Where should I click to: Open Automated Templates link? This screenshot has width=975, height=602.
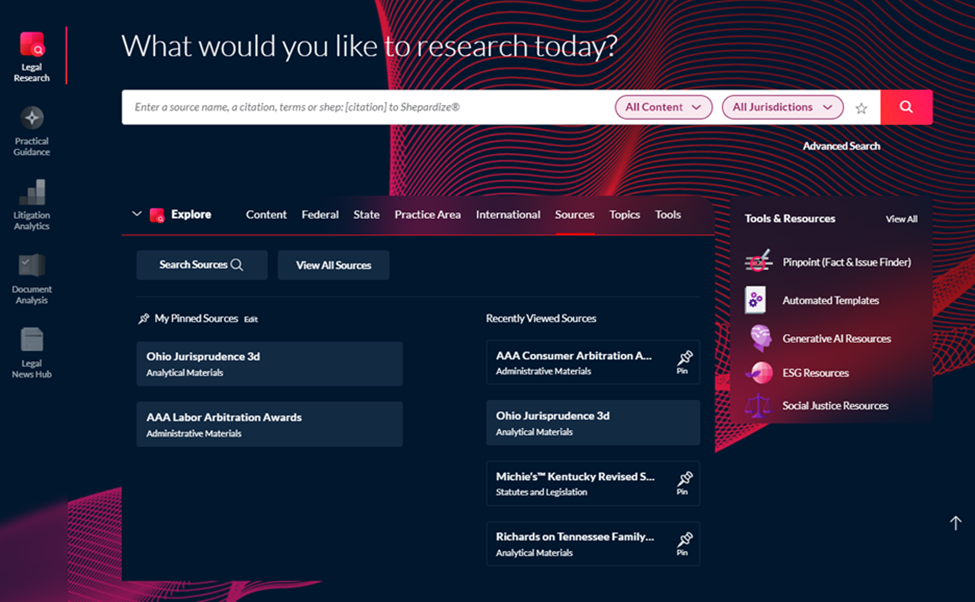pos(831,300)
